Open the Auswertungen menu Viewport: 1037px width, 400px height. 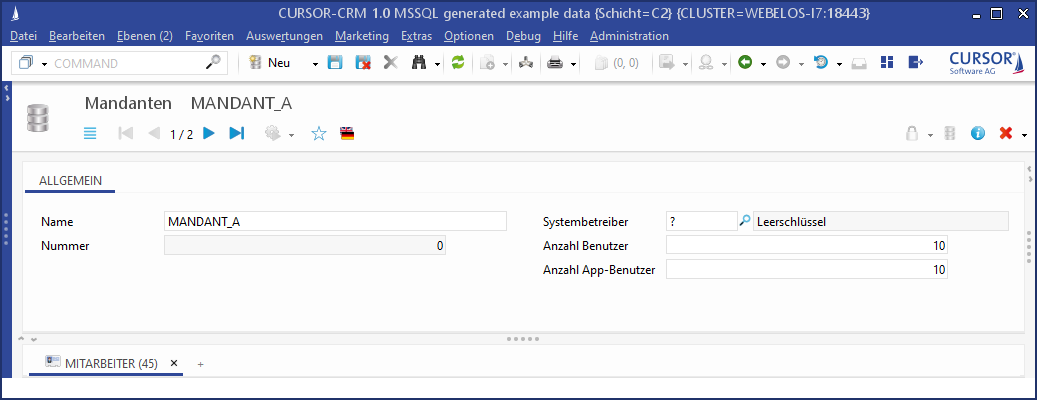283,36
